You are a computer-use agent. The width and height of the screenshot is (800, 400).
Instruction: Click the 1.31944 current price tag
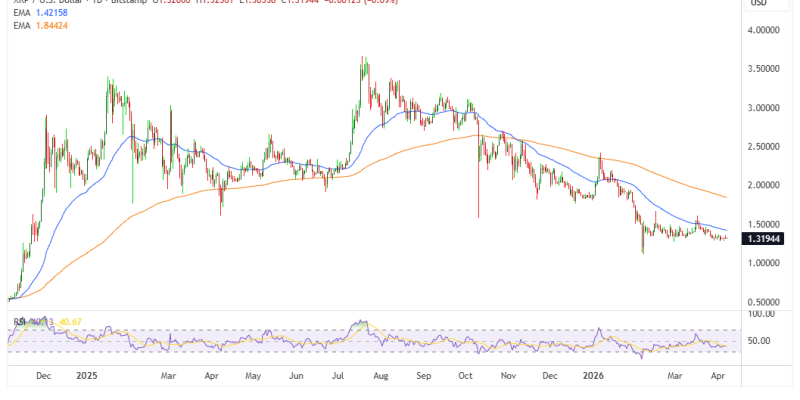[763, 239]
